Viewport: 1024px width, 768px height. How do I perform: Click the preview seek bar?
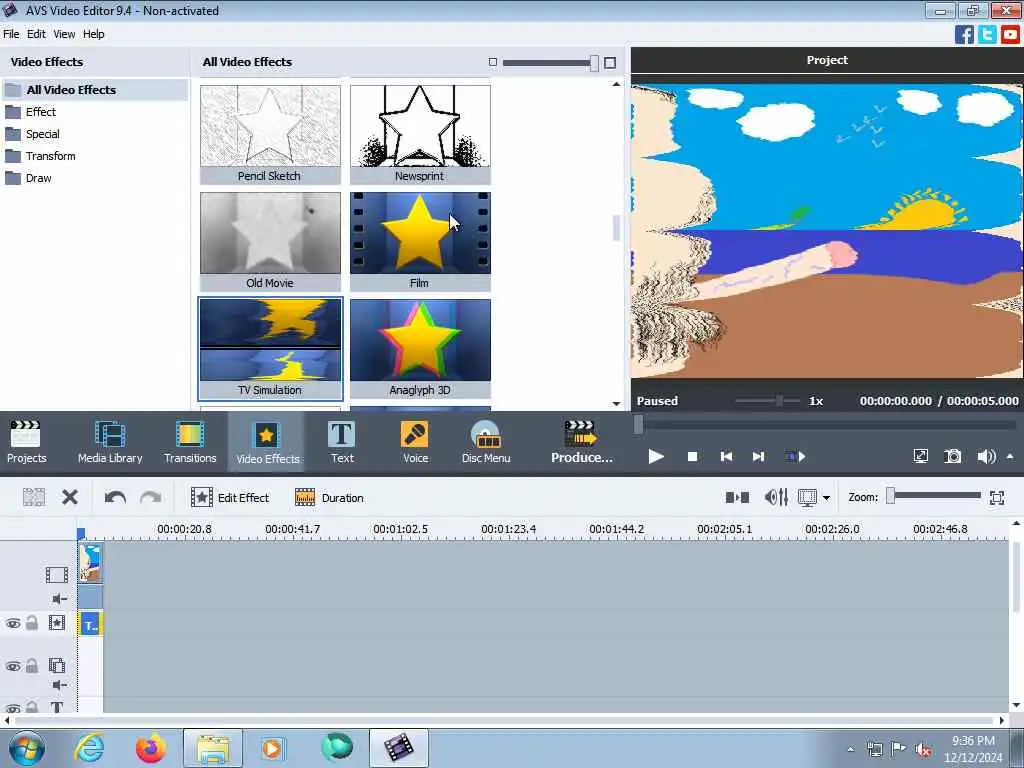click(827, 425)
